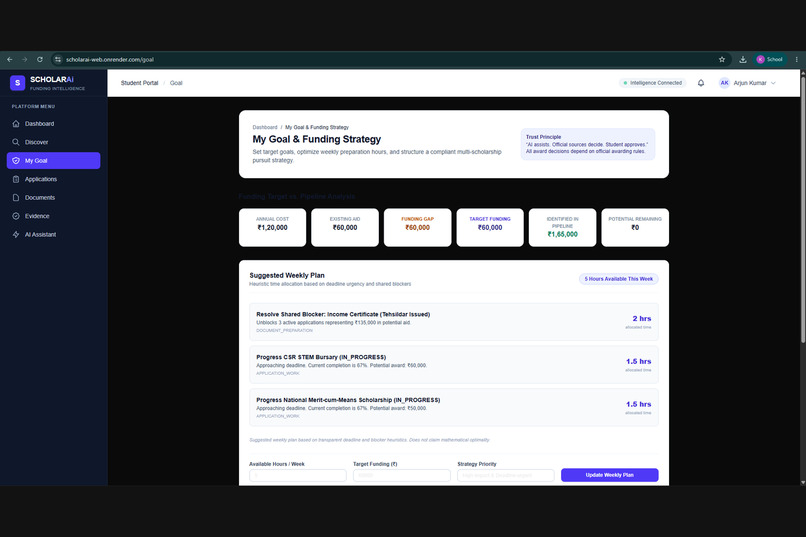
Task: Click the browser address bar URL
Action: click(110, 60)
